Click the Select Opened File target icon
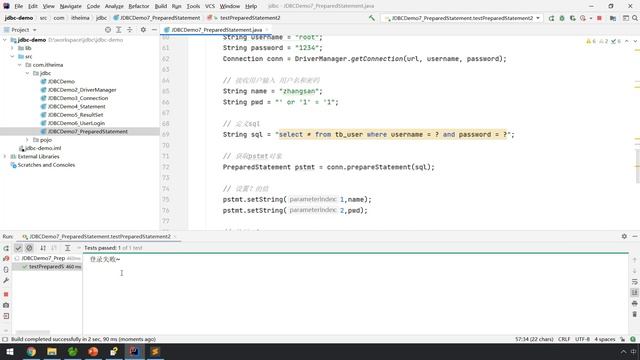Viewport: 640px width, 360px height. [x=108, y=30]
